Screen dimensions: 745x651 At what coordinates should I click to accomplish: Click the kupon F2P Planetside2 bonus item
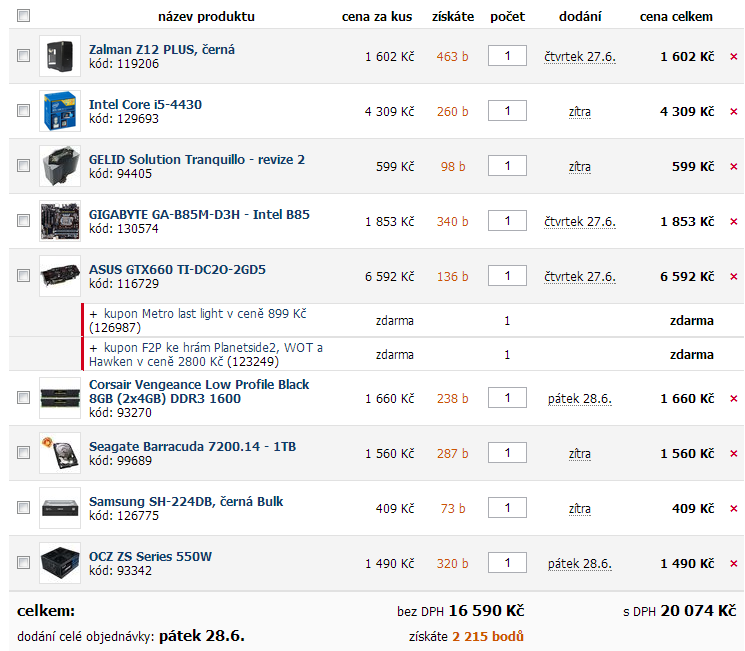pos(206,354)
